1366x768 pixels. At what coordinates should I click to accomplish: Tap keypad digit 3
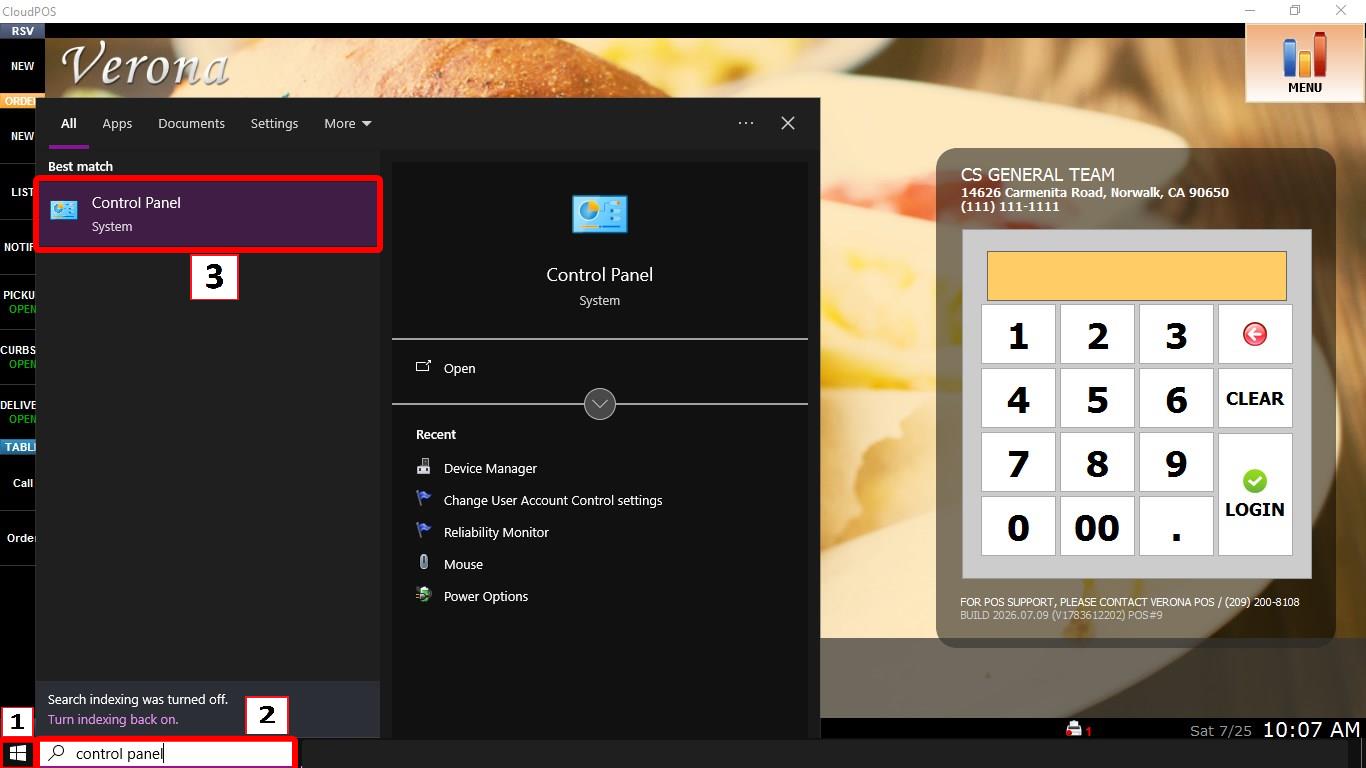coord(1176,334)
